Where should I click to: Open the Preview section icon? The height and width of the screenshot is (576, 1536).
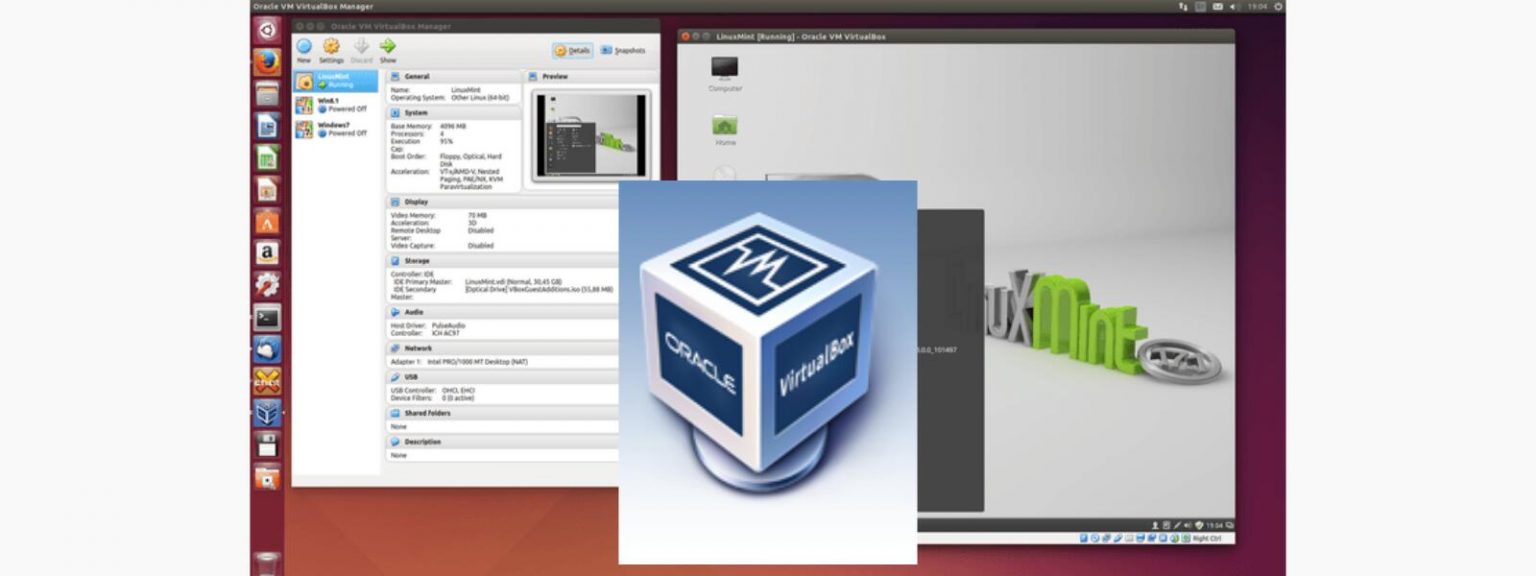(x=531, y=76)
